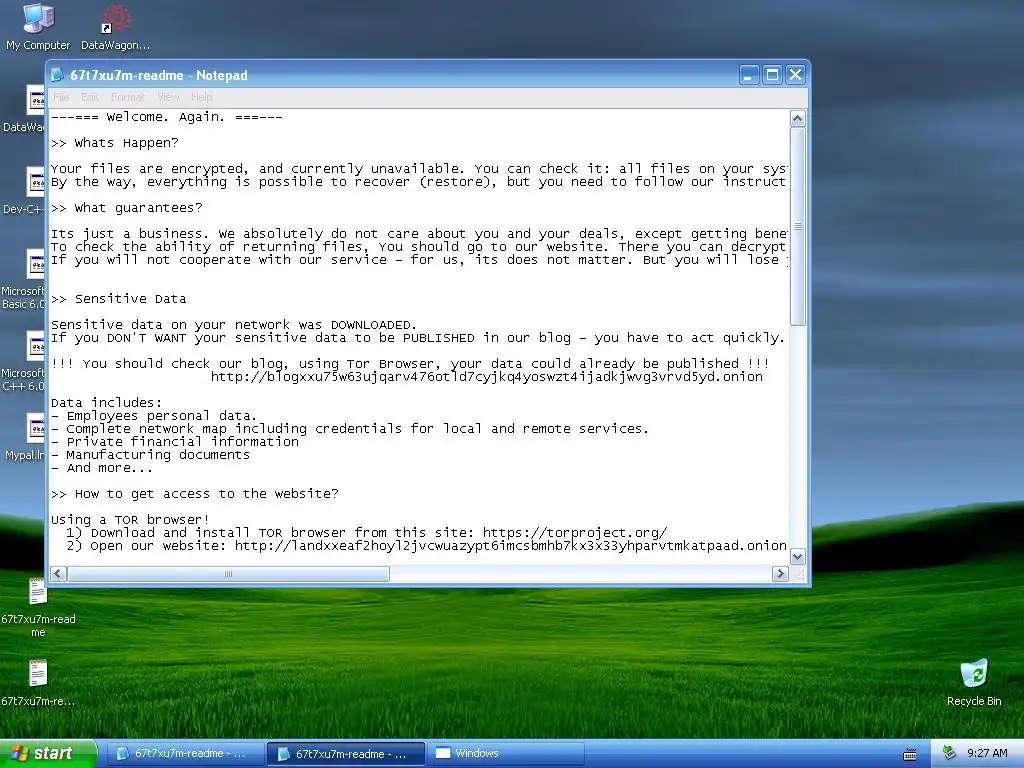The width and height of the screenshot is (1024, 768).
Task: Click the '>> Whats Happen?' heading line
Action: coord(115,143)
